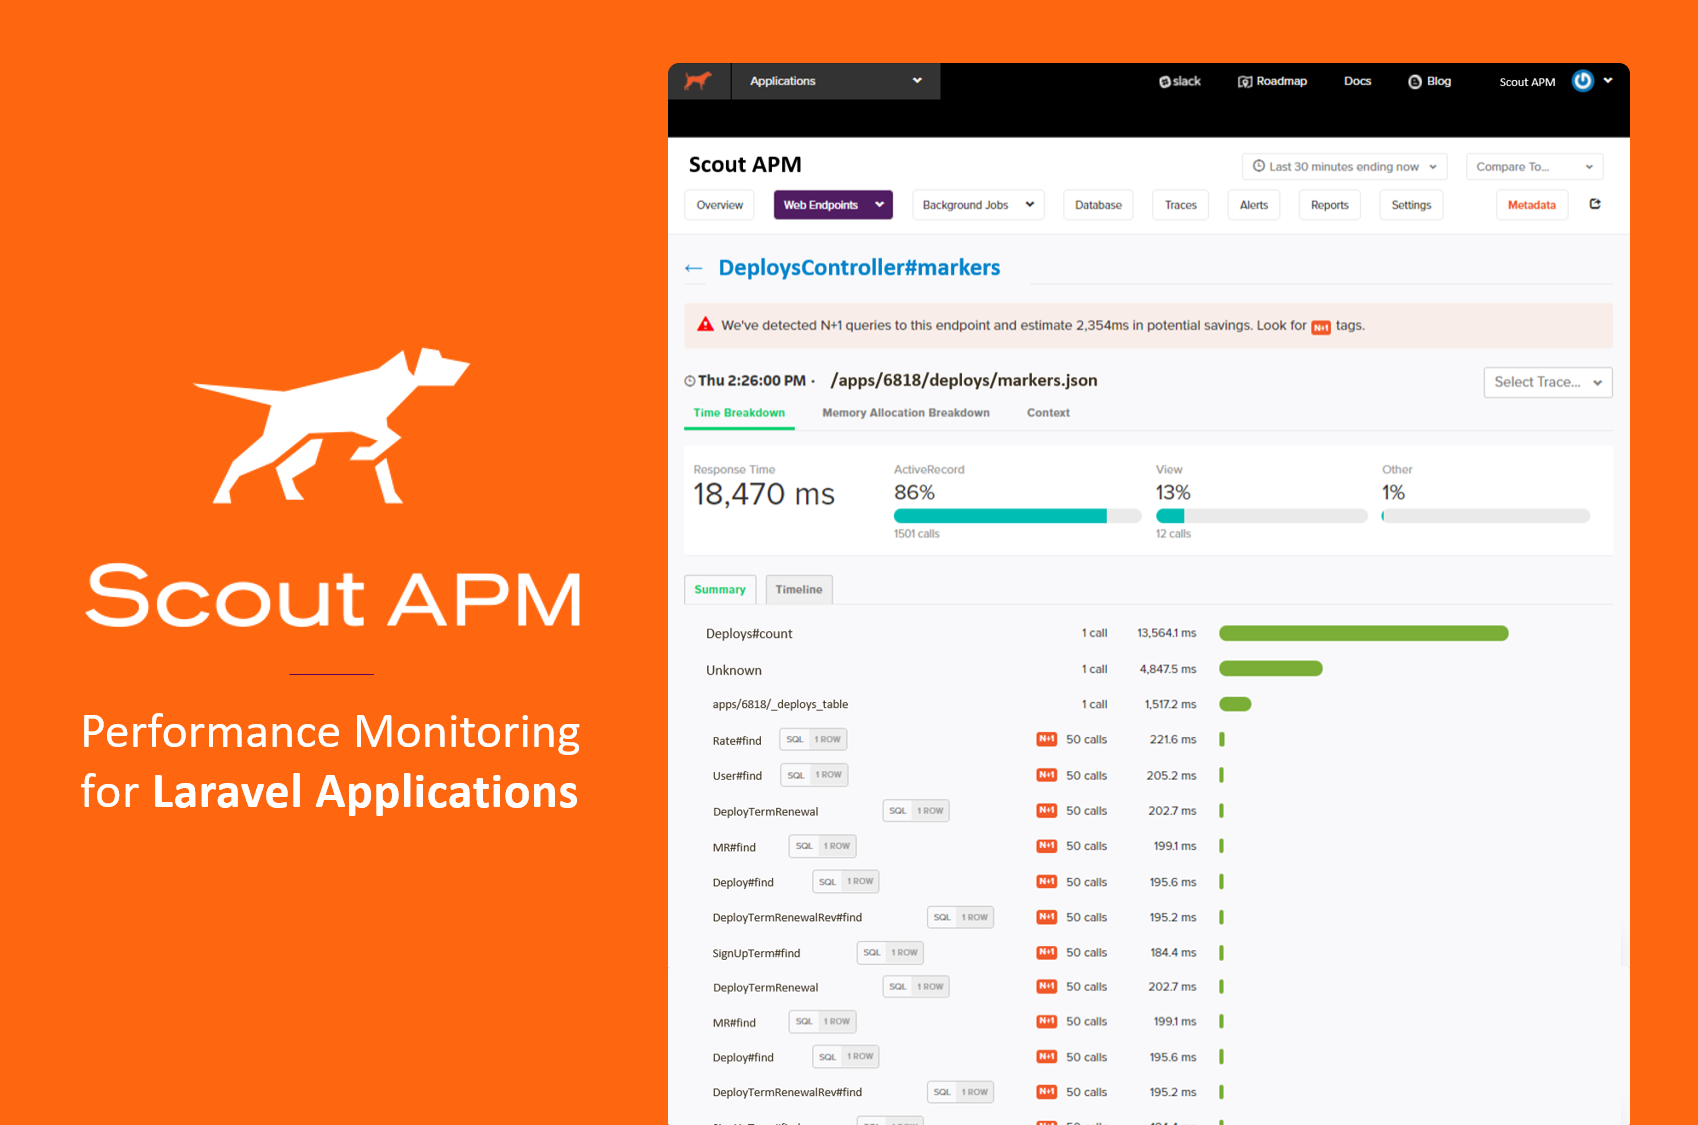Click the 18,470 ms response time

(x=764, y=494)
